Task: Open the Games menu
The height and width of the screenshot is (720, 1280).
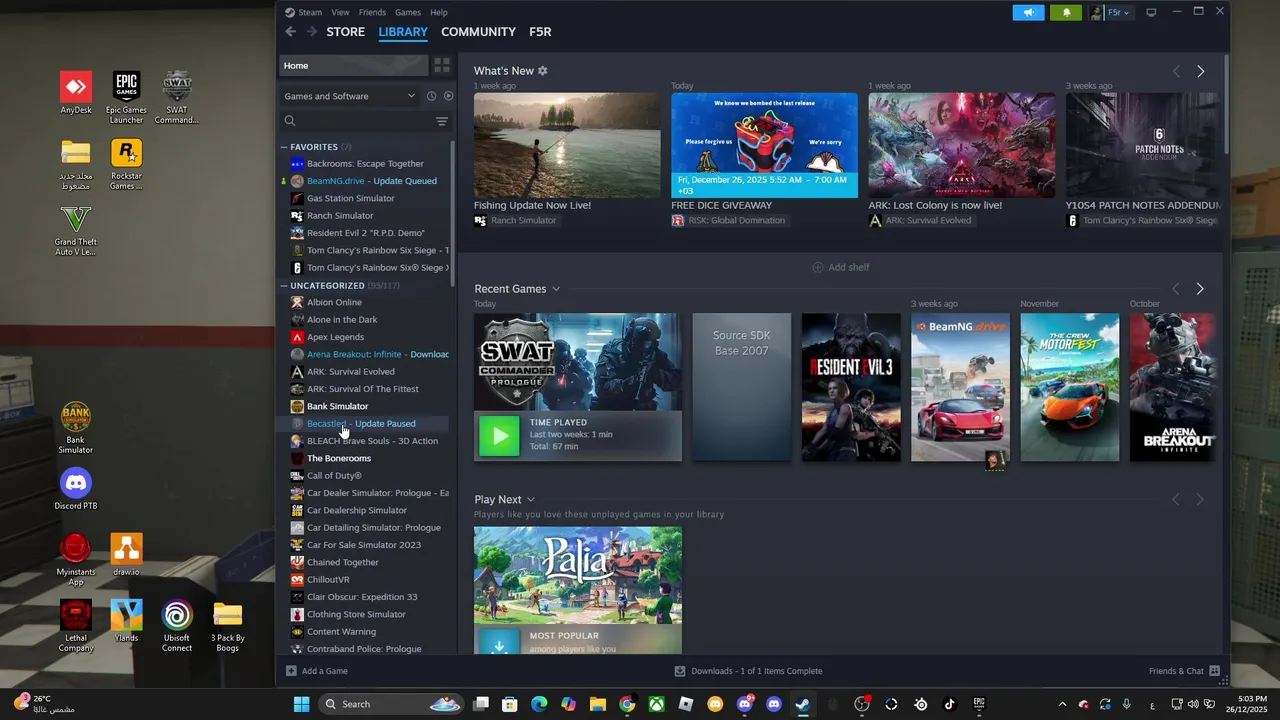Action: [x=408, y=12]
